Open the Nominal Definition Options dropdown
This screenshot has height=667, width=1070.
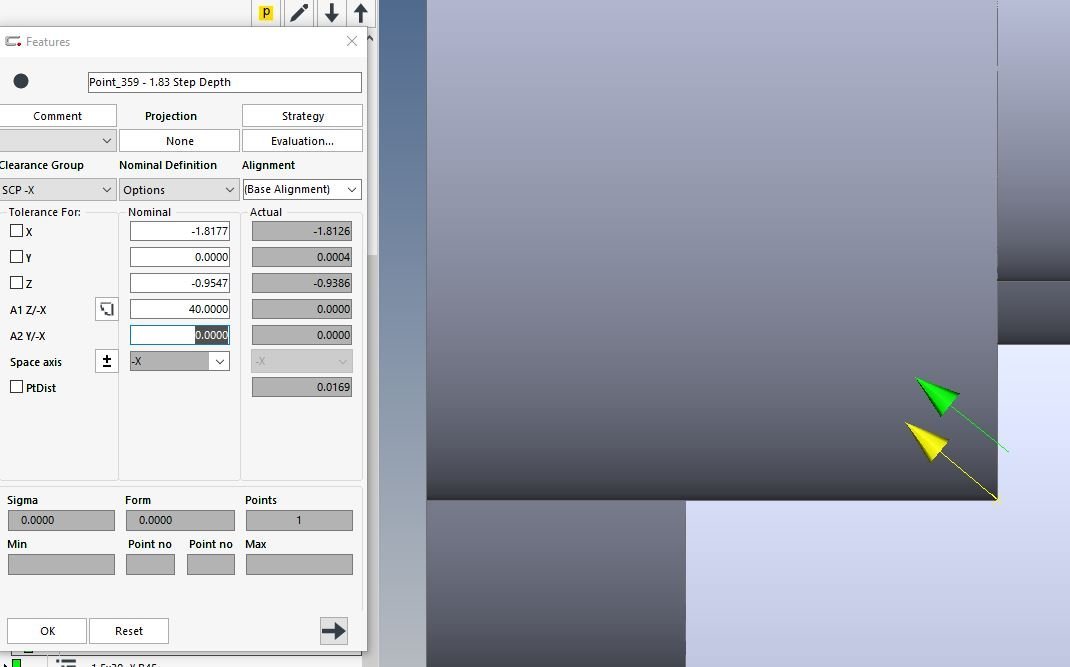[179, 190]
